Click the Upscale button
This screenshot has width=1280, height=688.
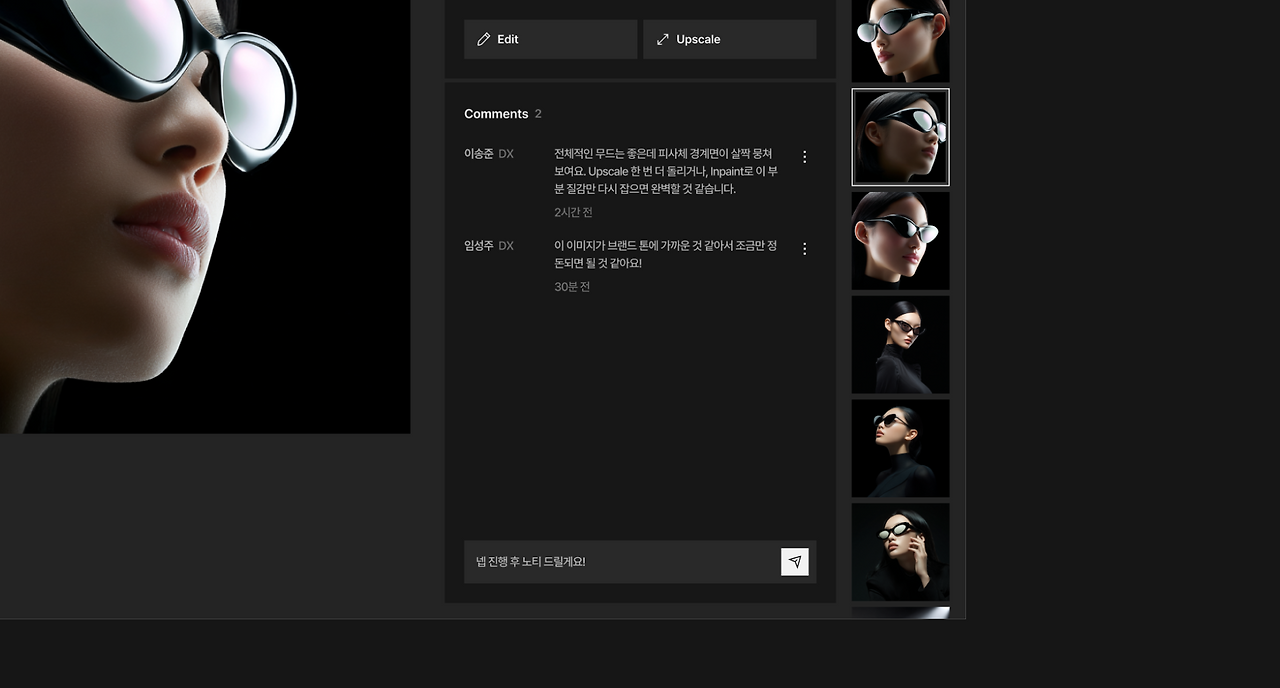point(729,39)
